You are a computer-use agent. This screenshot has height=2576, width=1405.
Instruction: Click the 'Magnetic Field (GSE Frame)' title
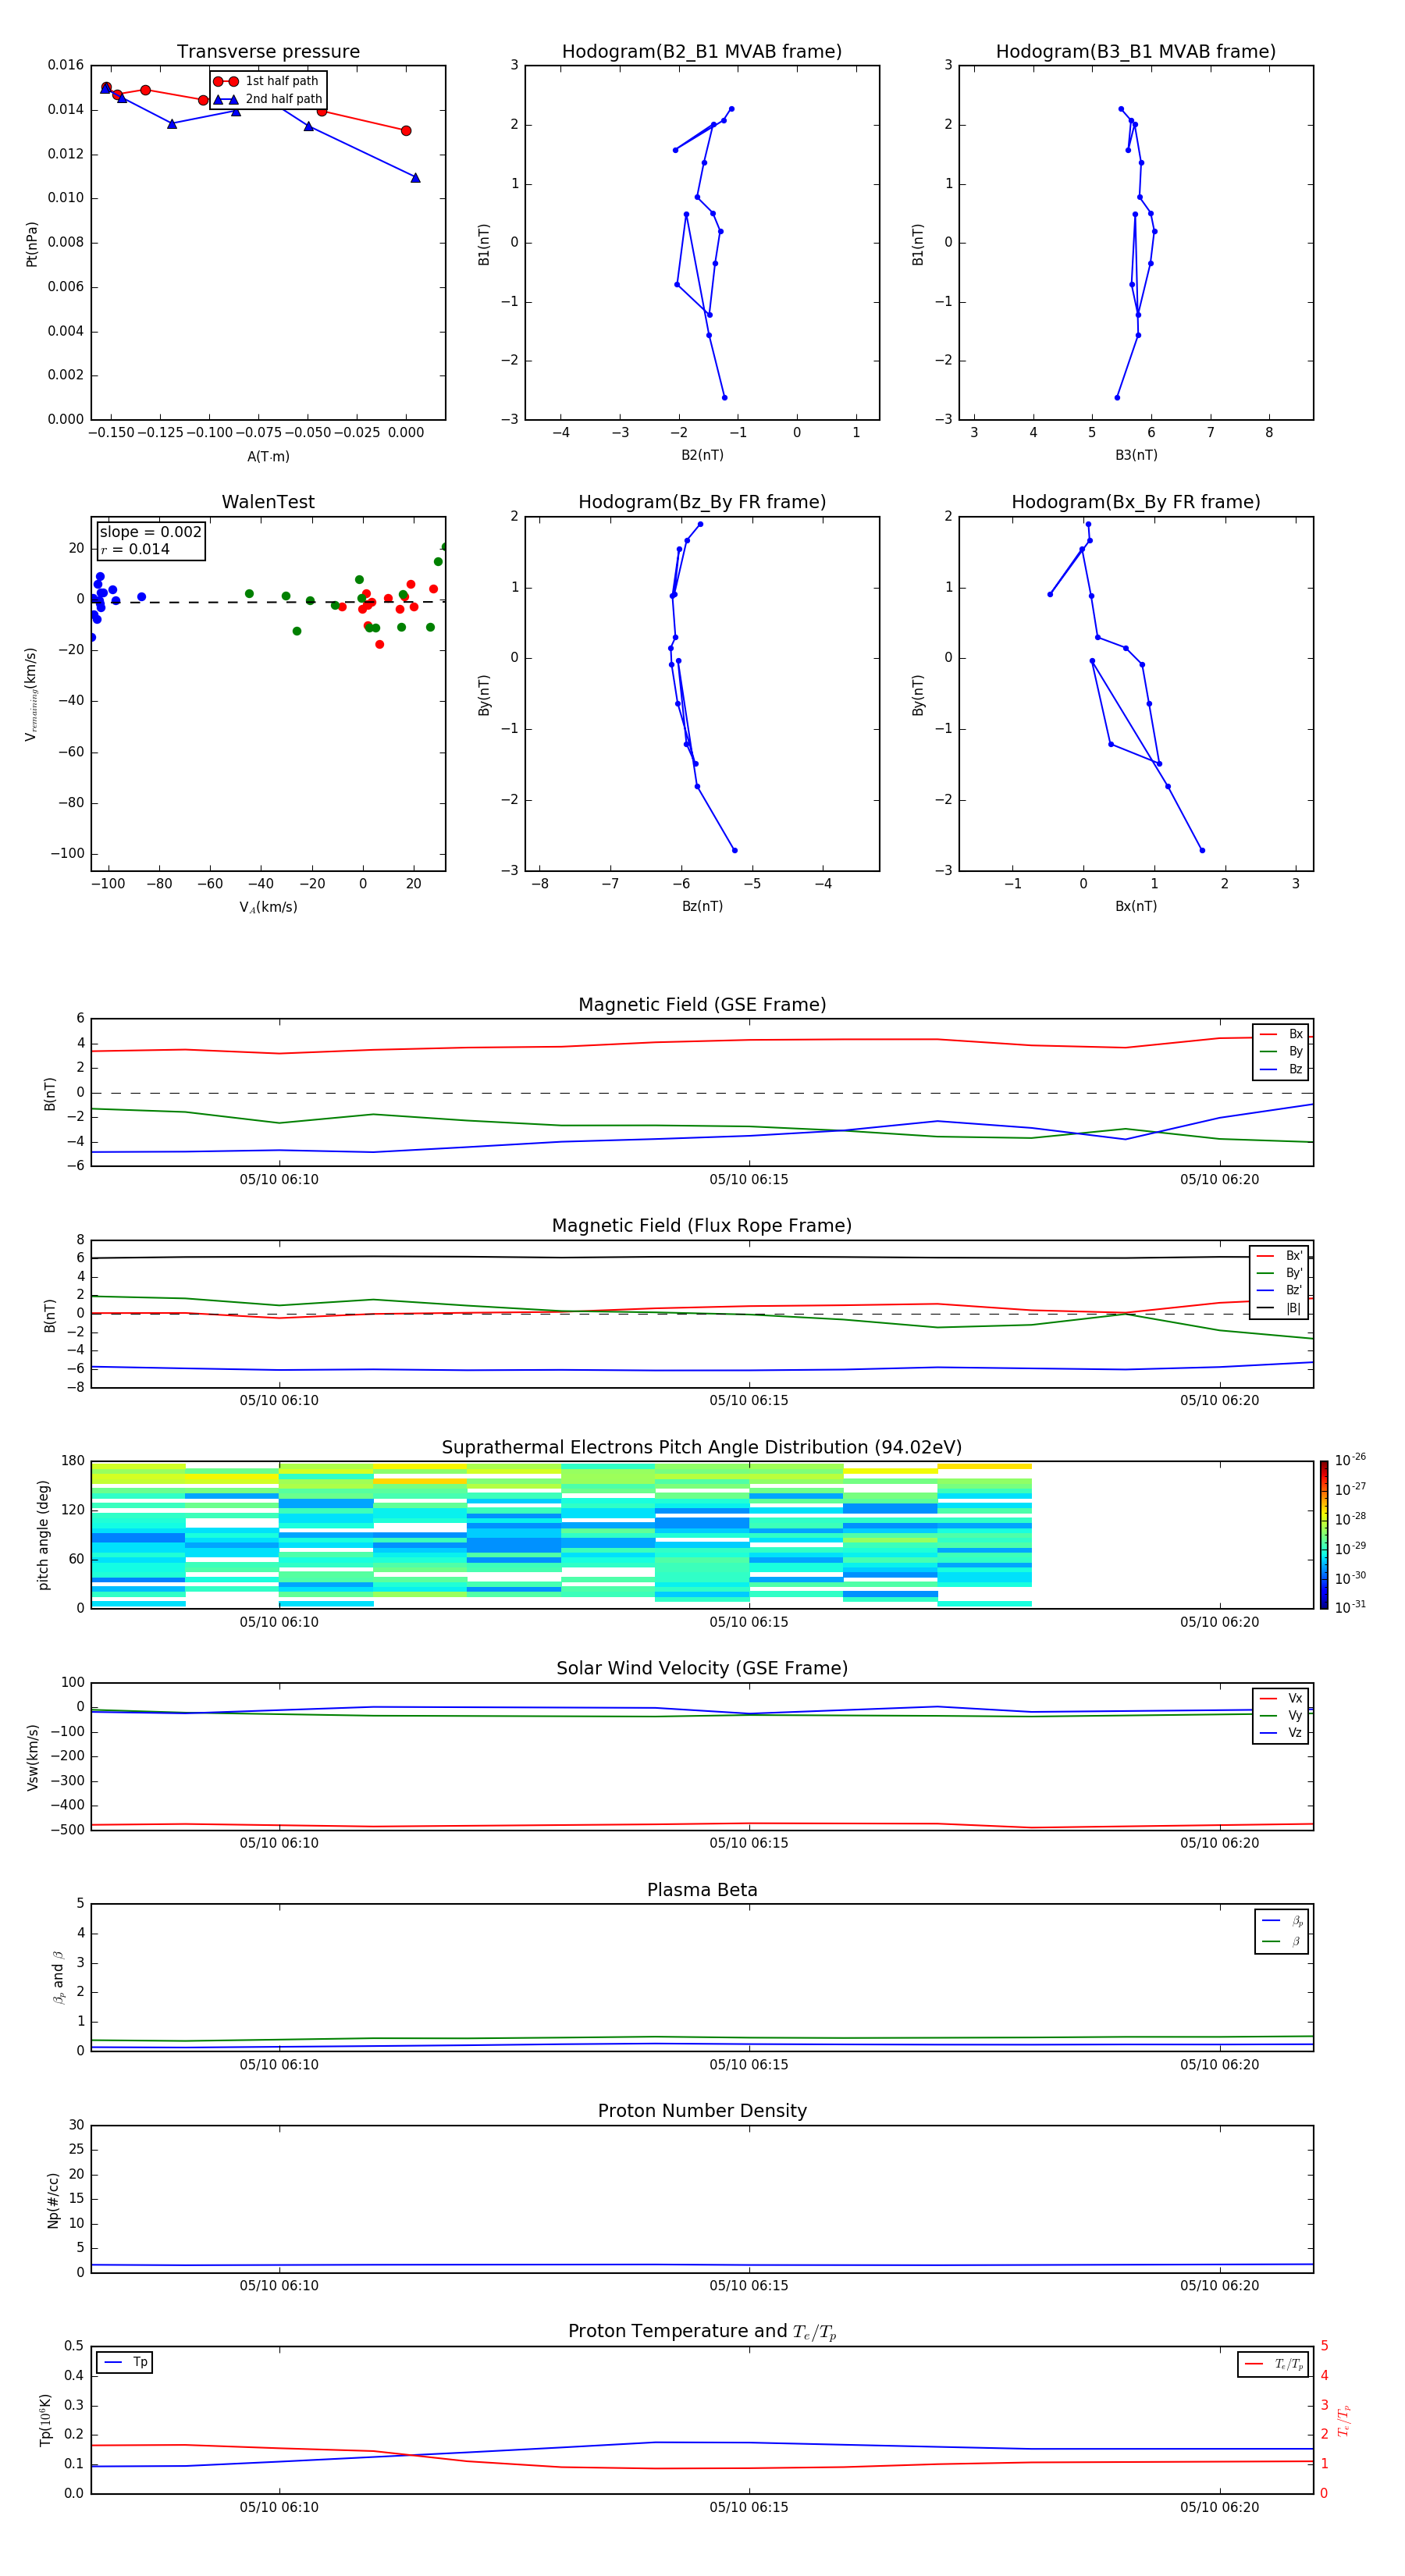[702, 1005]
